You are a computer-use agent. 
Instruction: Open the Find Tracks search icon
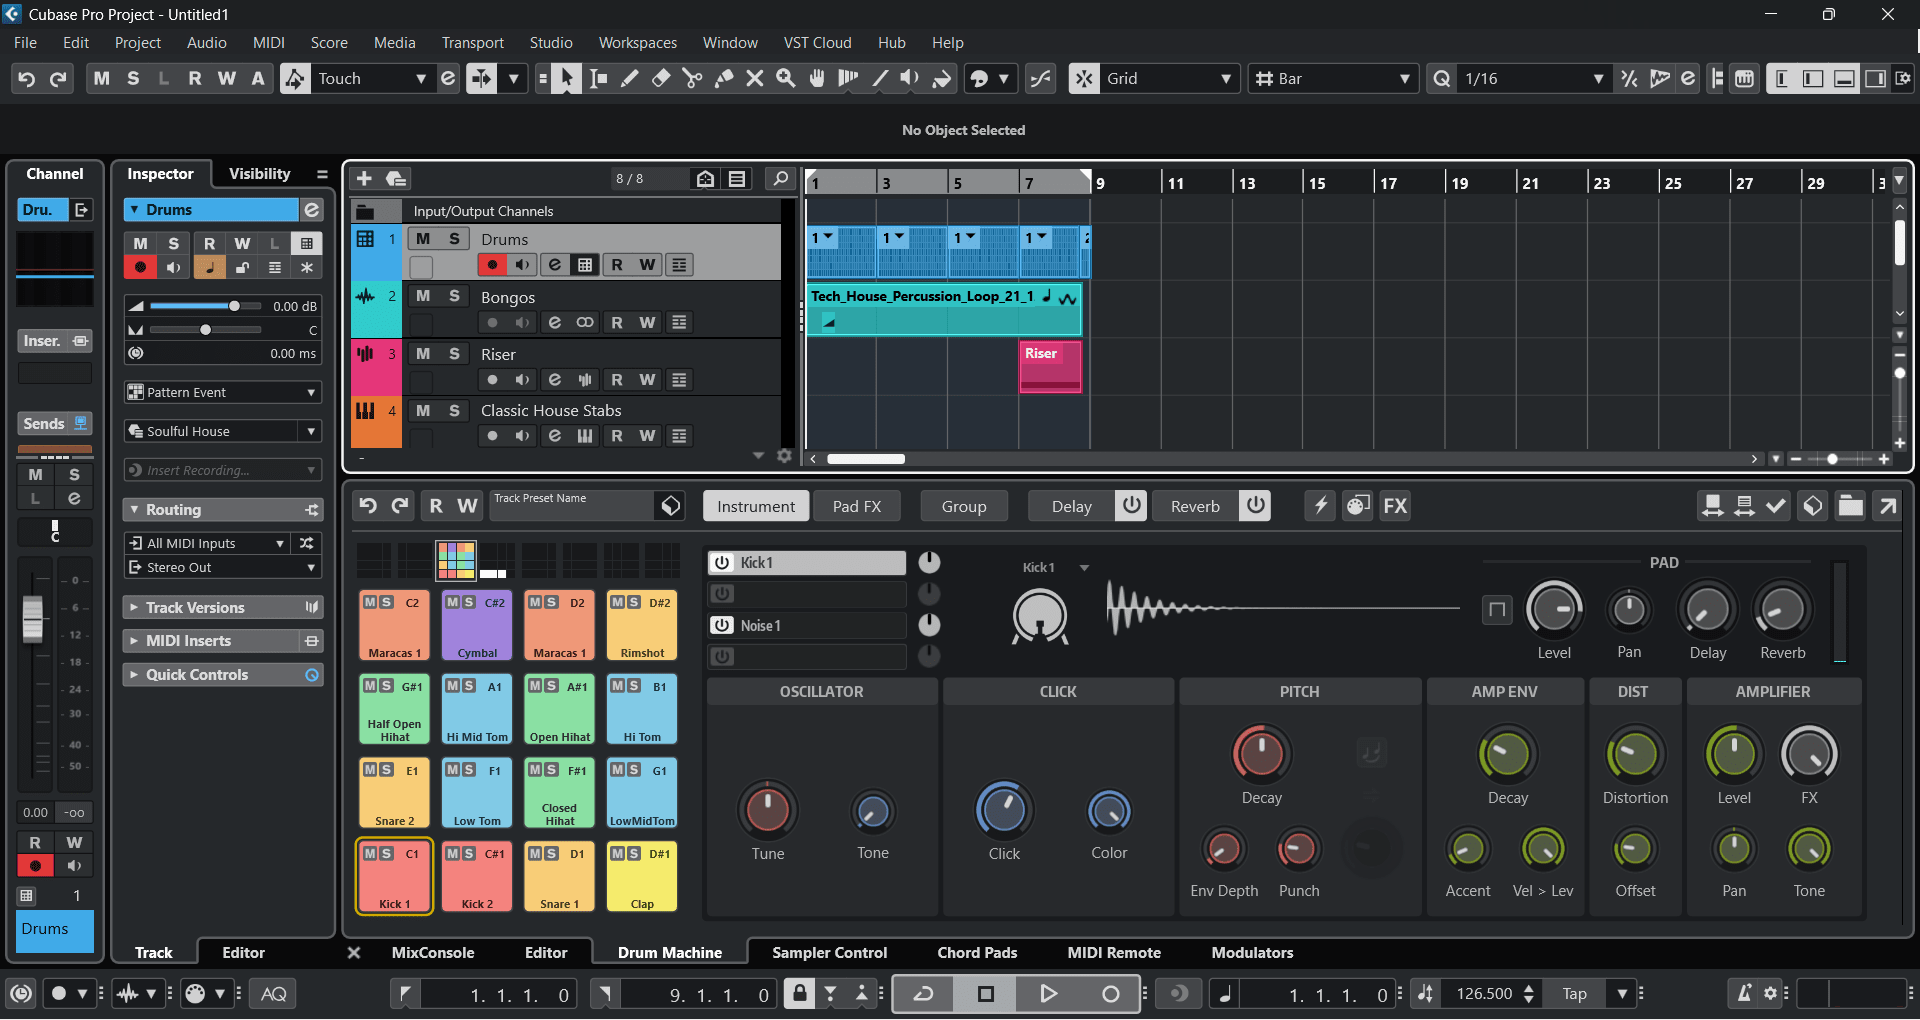tap(780, 178)
